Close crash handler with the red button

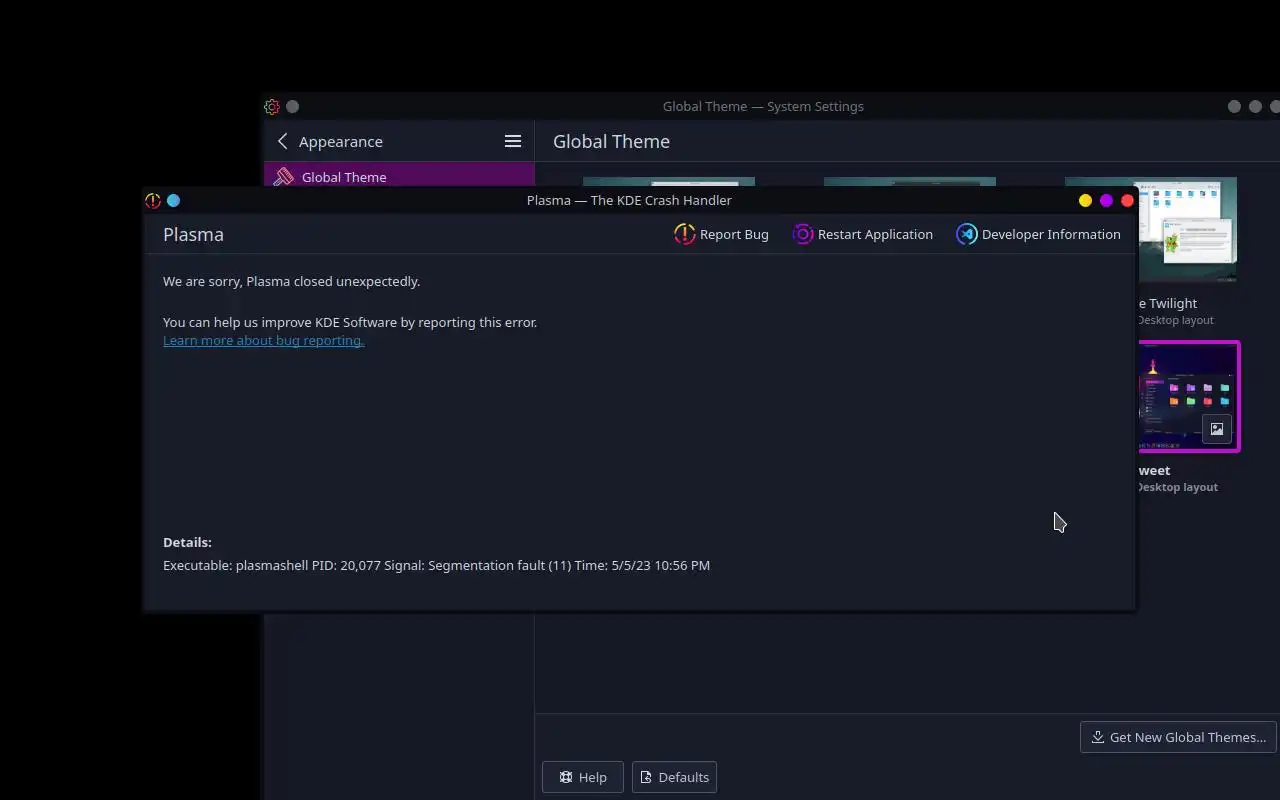coord(1127,200)
